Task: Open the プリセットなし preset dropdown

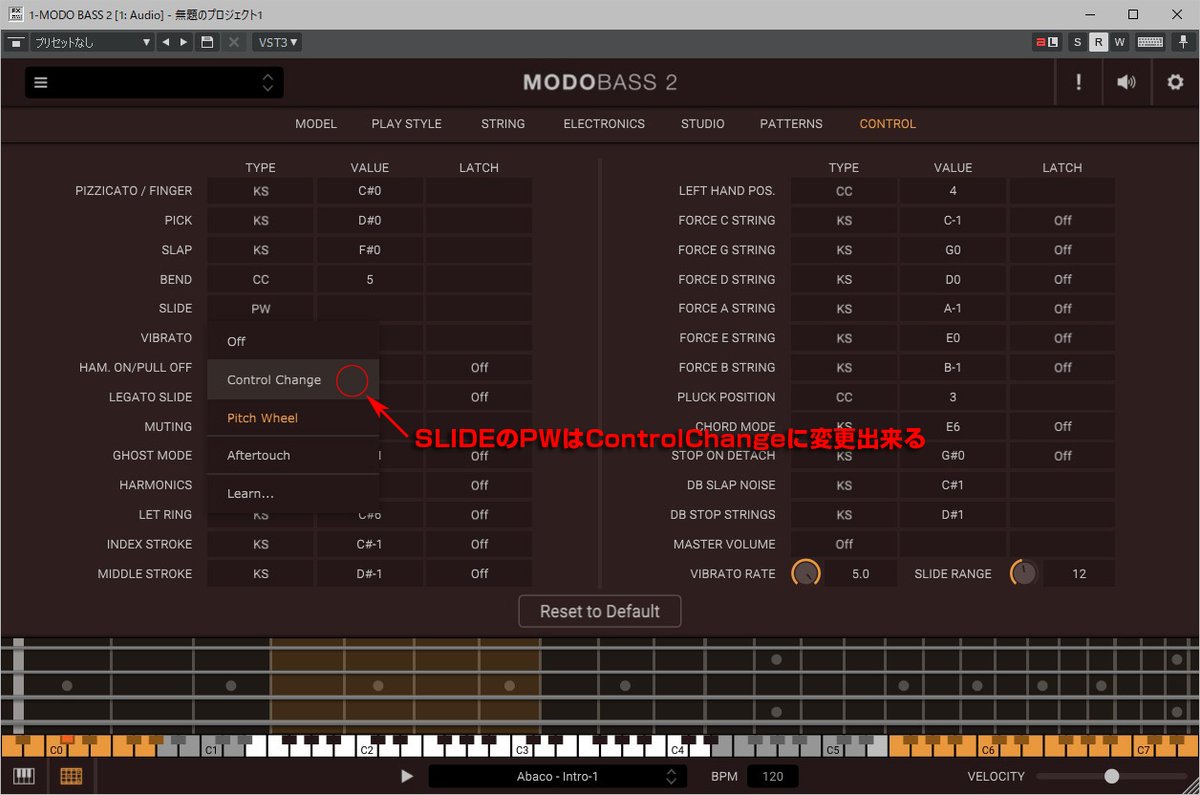Action: 92,42
